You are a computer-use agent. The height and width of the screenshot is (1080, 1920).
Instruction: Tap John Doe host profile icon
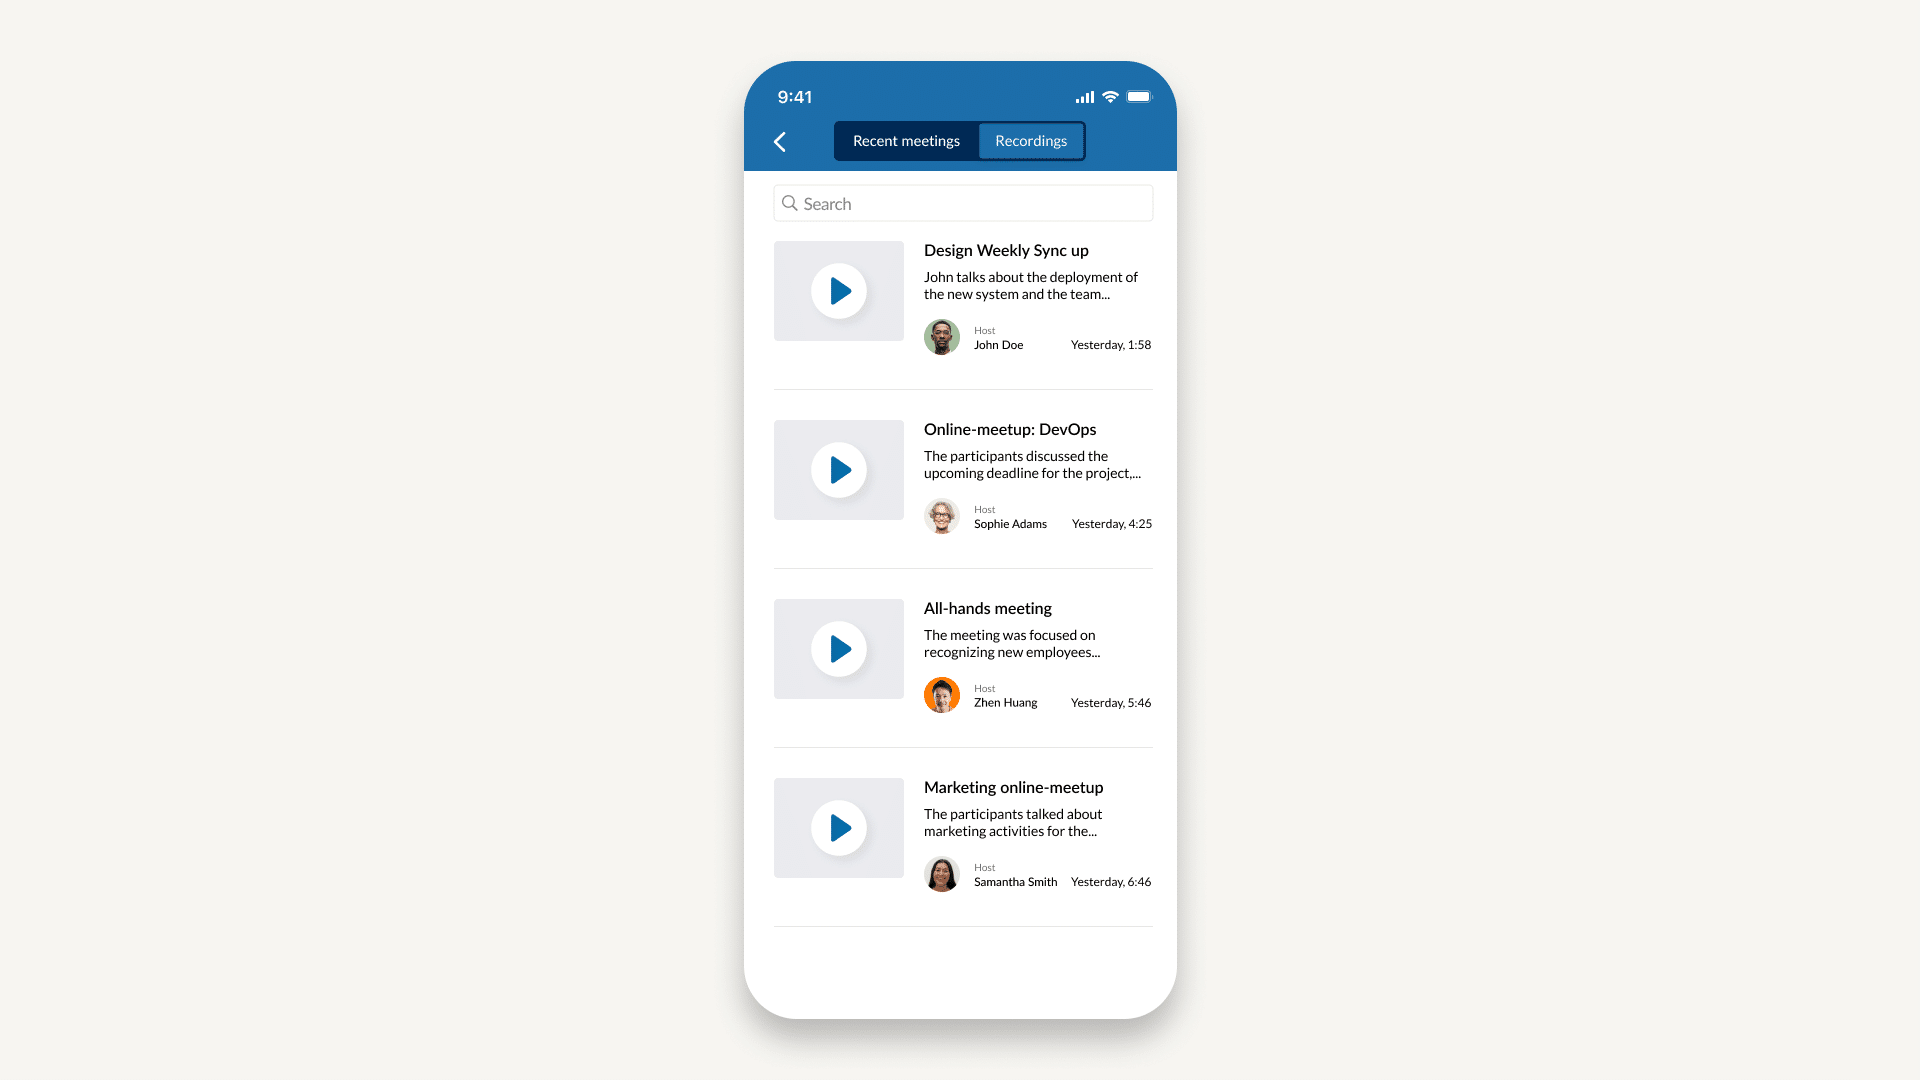942,338
